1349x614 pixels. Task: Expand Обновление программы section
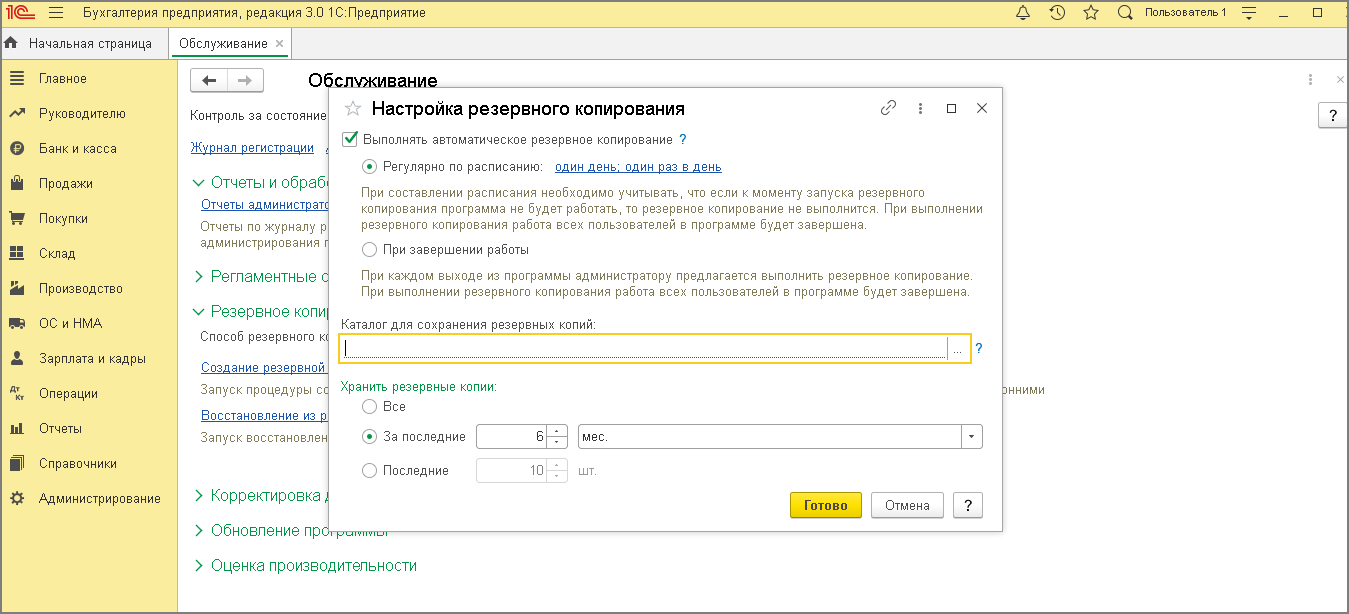[198, 530]
